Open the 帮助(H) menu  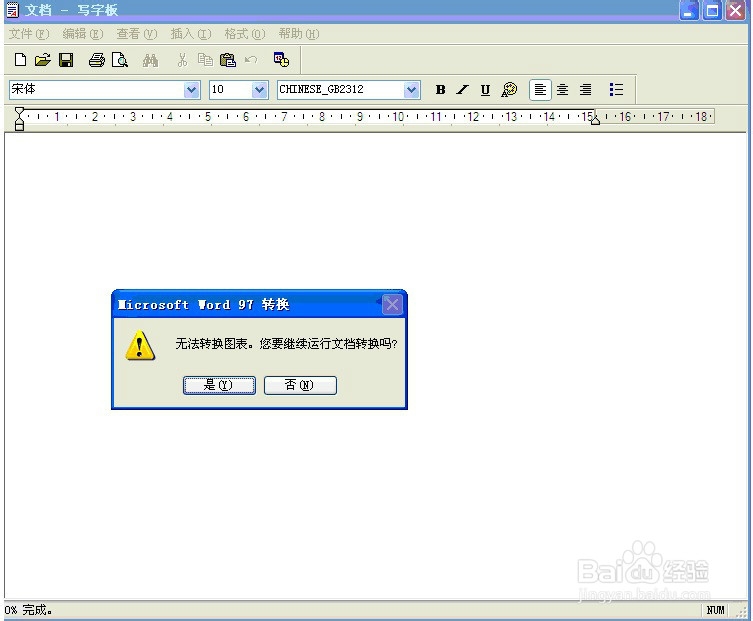pyautogui.click(x=299, y=34)
